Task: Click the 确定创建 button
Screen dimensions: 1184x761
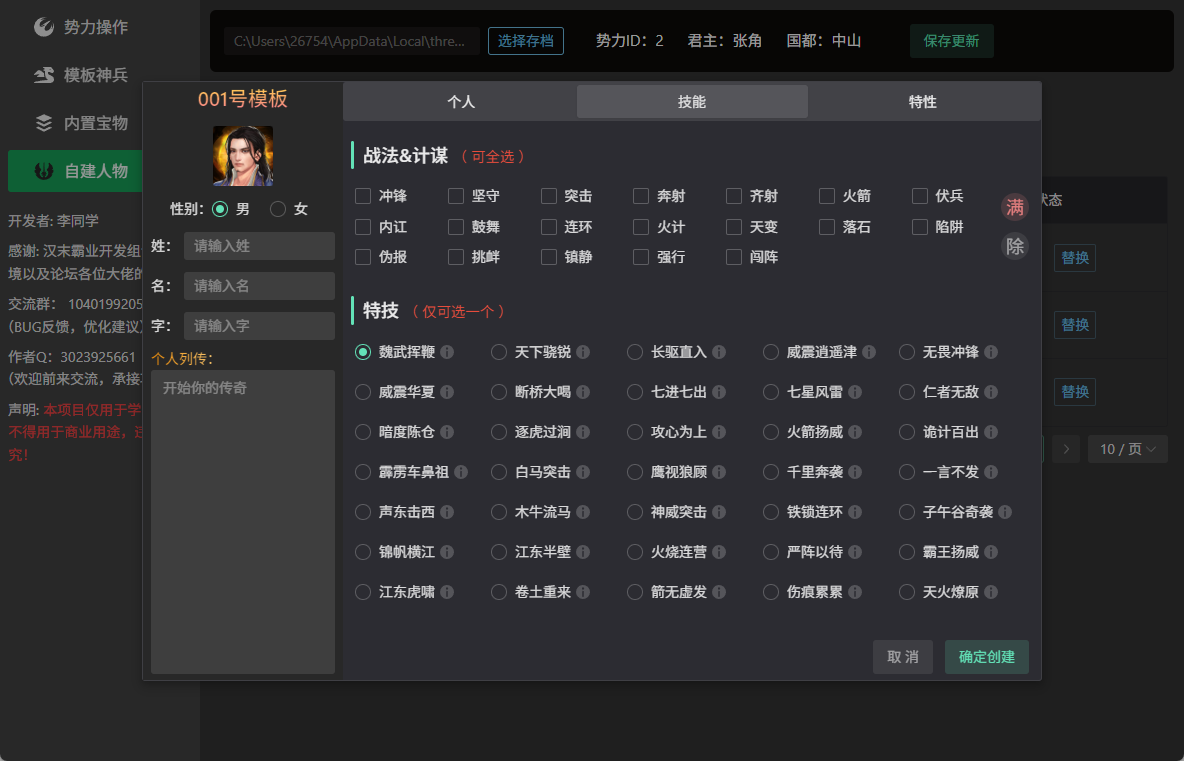Action: point(986,657)
